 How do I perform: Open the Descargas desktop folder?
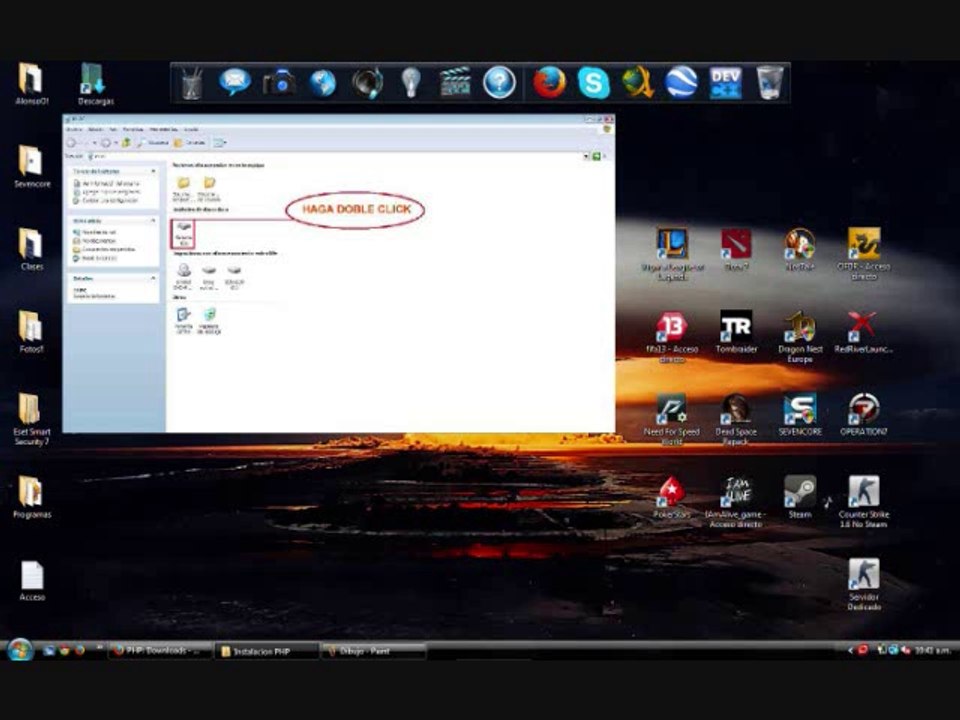[96, 84]
